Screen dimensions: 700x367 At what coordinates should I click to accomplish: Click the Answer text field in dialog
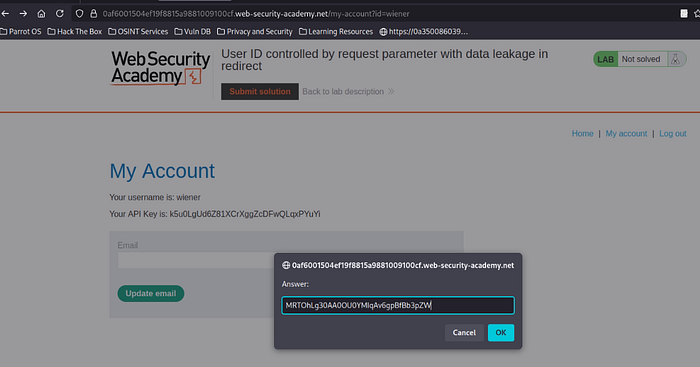pyautogui.click(x=398, y=305)
